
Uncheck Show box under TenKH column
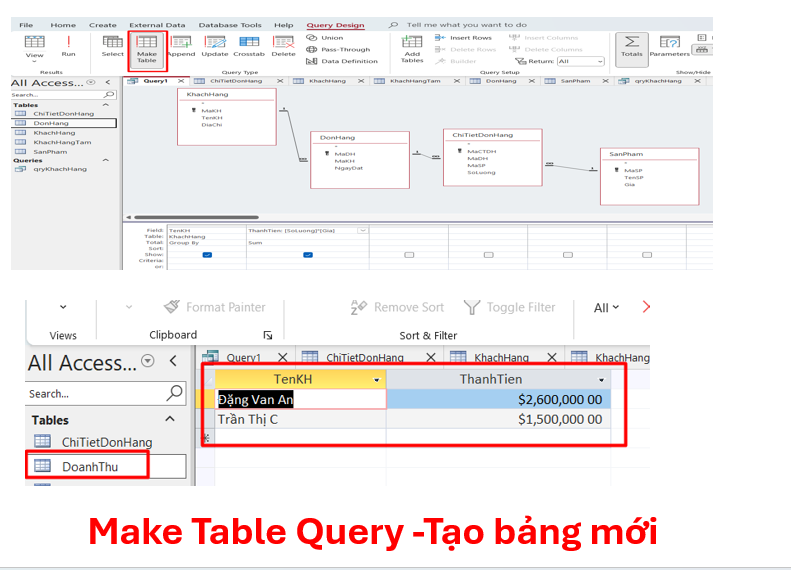click(207, 255)
